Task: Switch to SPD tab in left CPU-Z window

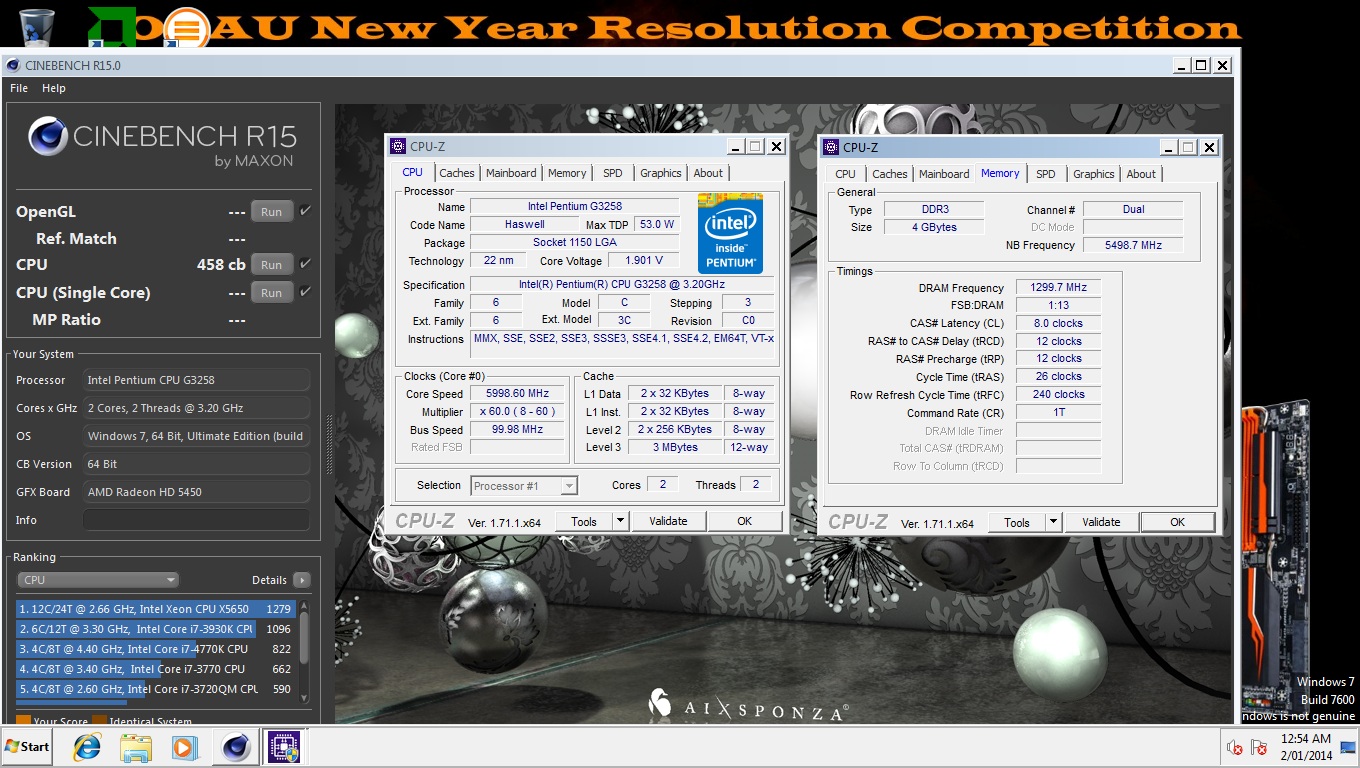Action: click(x=613, y=173)
